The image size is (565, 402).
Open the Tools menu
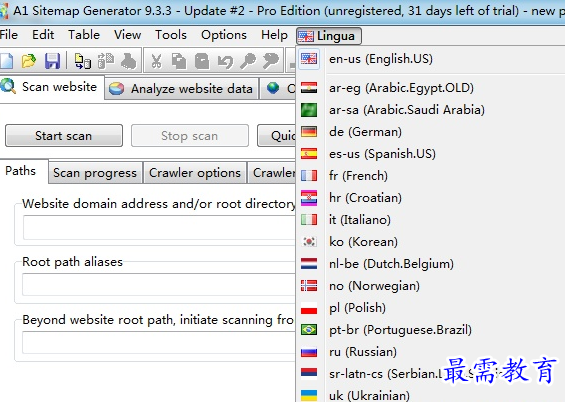(171, 35)
